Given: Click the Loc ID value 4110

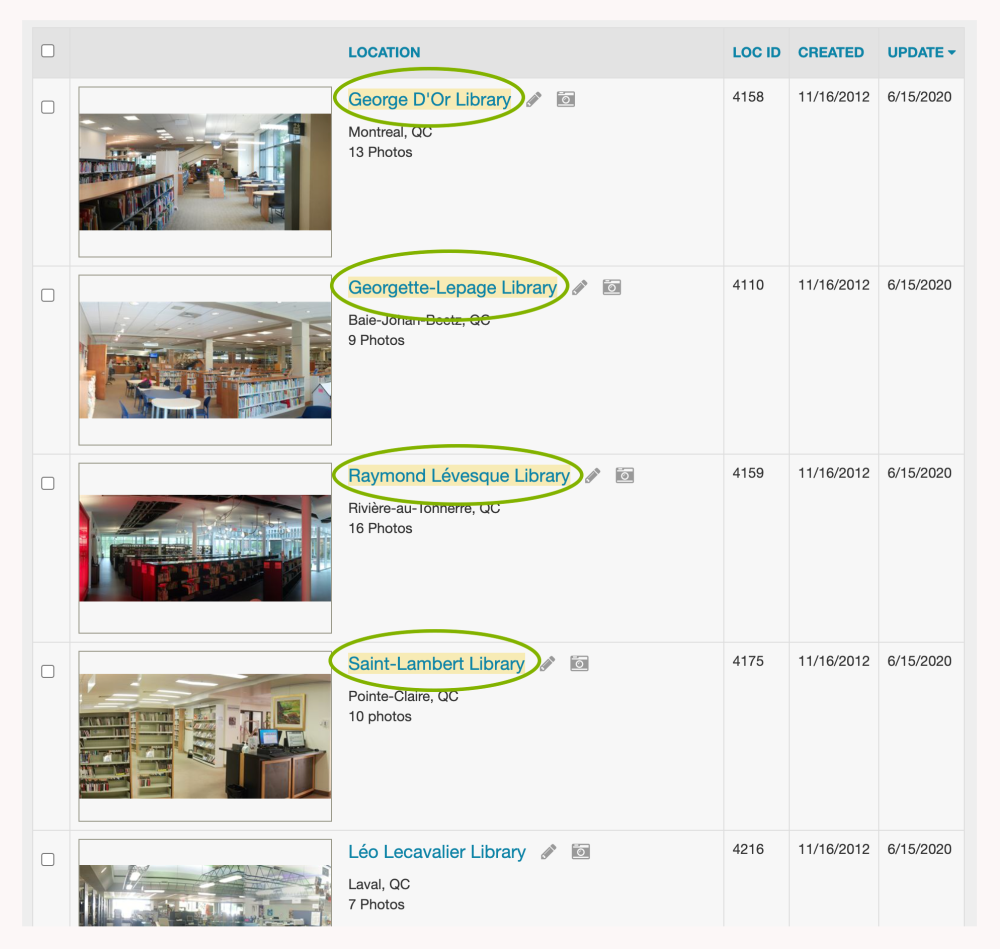Looking at the screenshot, I should point(747,285).
